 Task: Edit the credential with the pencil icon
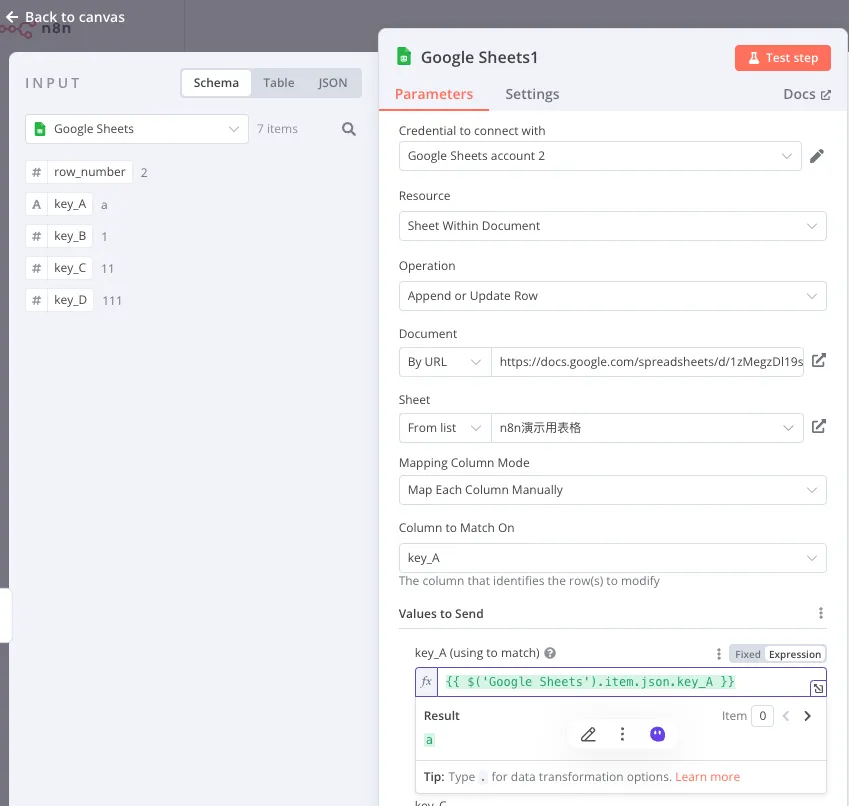pyautogui.click(x=817, y=156)
